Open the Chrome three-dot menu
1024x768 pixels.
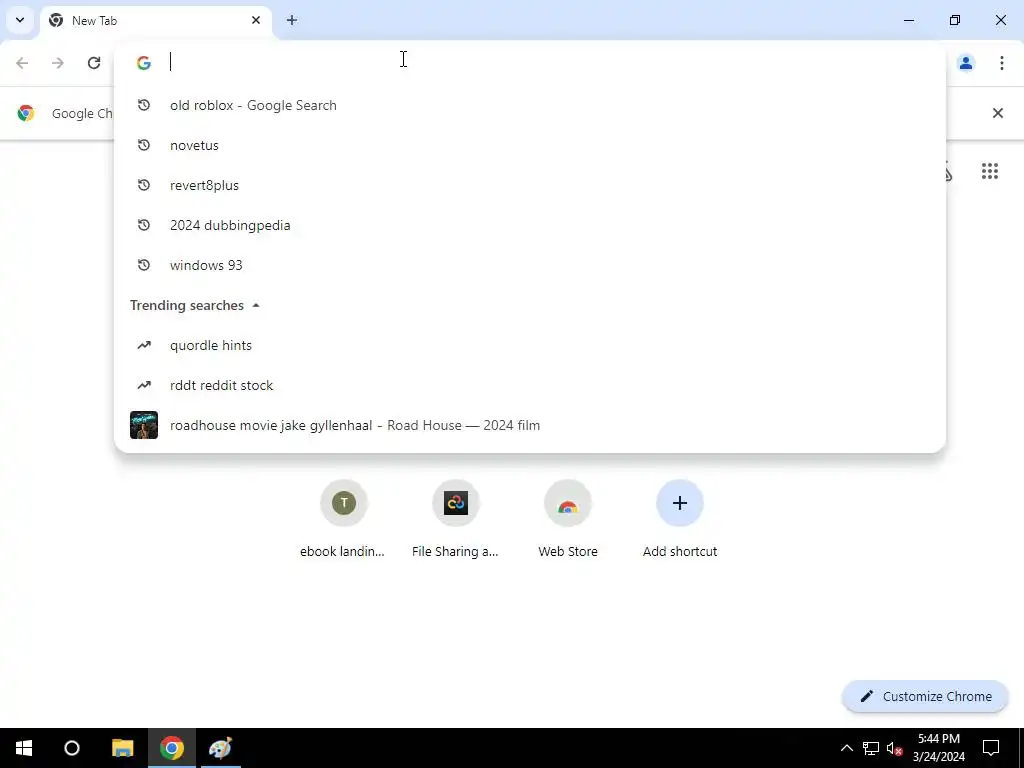coord(1002,63)
